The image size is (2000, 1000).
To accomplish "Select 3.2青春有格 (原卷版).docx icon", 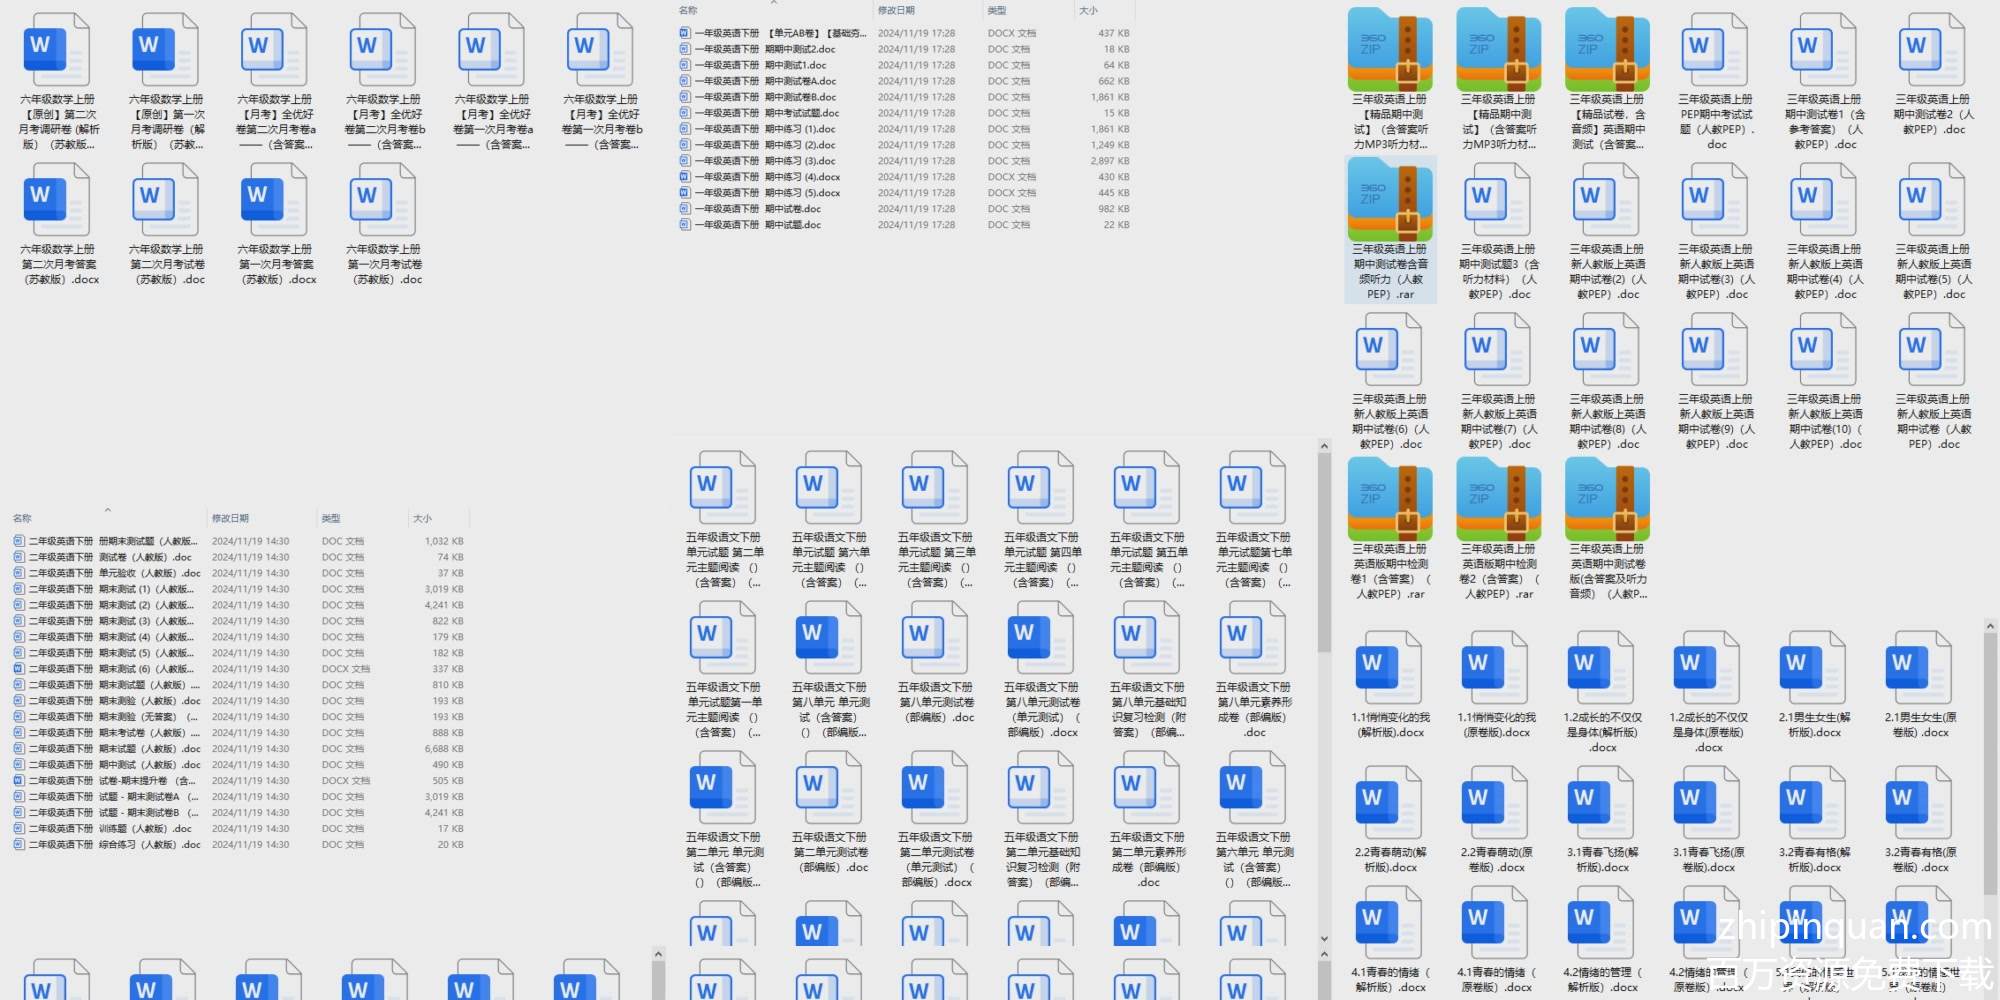I will [1920, 803].
